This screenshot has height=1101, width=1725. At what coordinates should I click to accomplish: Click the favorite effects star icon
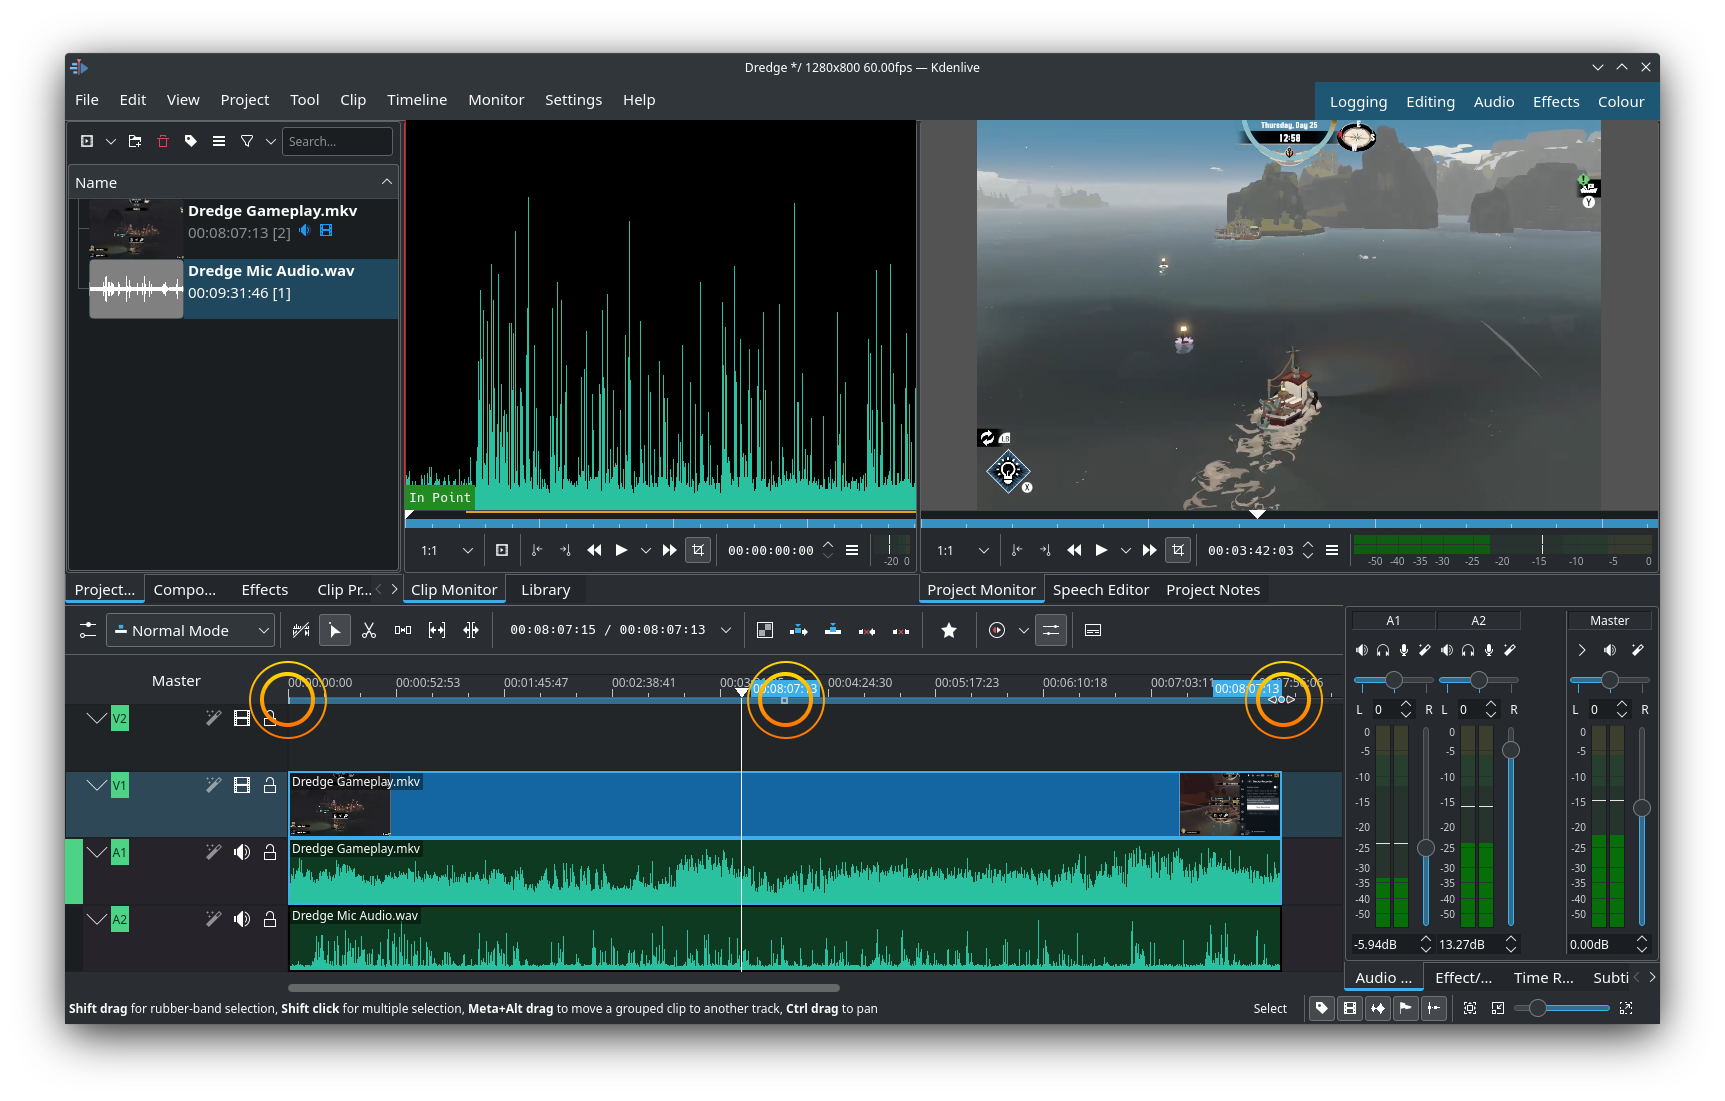949,630
